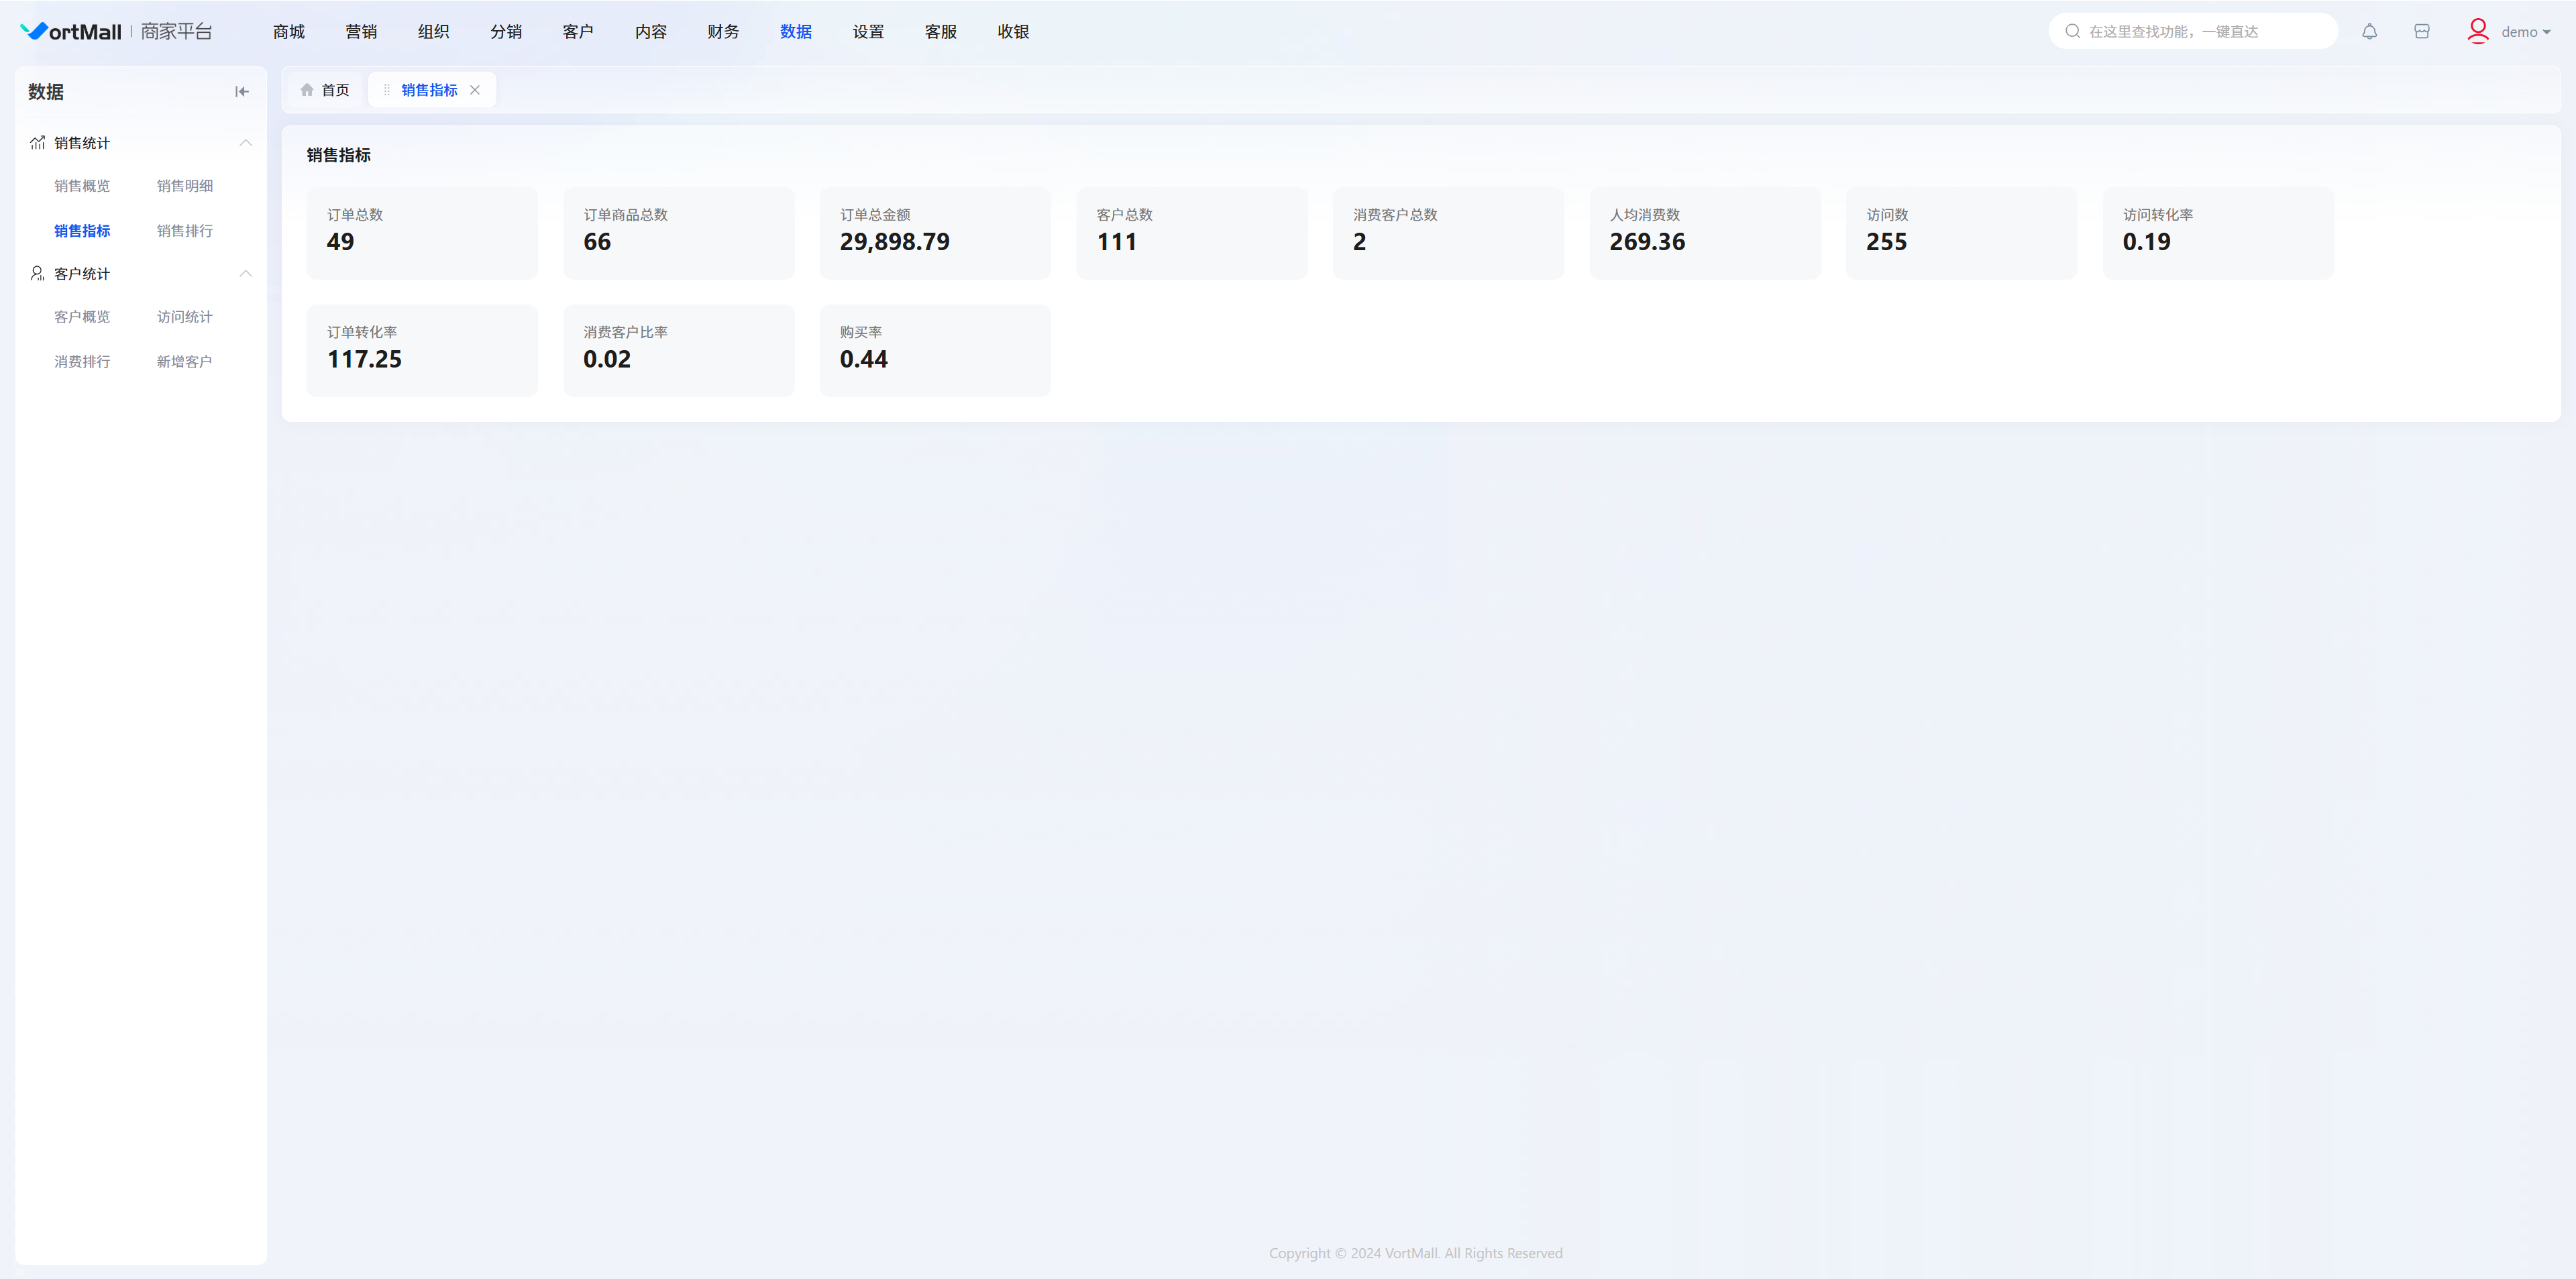Image resolution: width=2576 pixels, height=1279 pixels.
Task: Select the 订单总金额 metric card
Action: point(934,233)
